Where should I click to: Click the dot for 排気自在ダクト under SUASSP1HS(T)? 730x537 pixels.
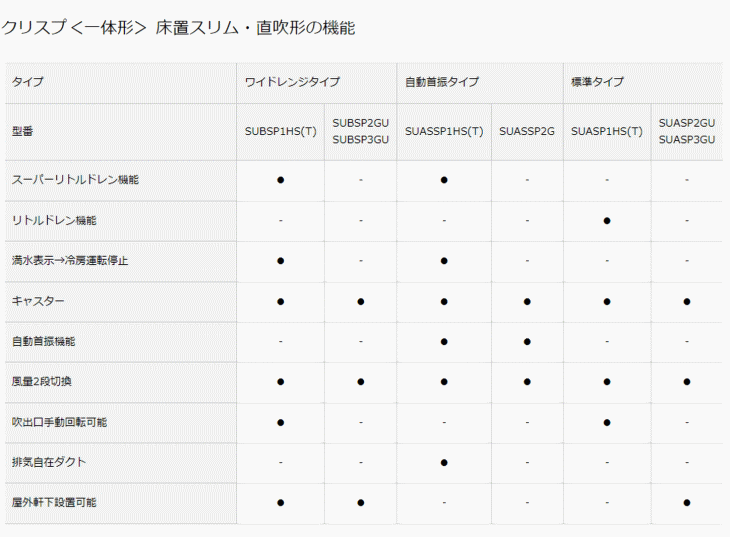[444, 462]
